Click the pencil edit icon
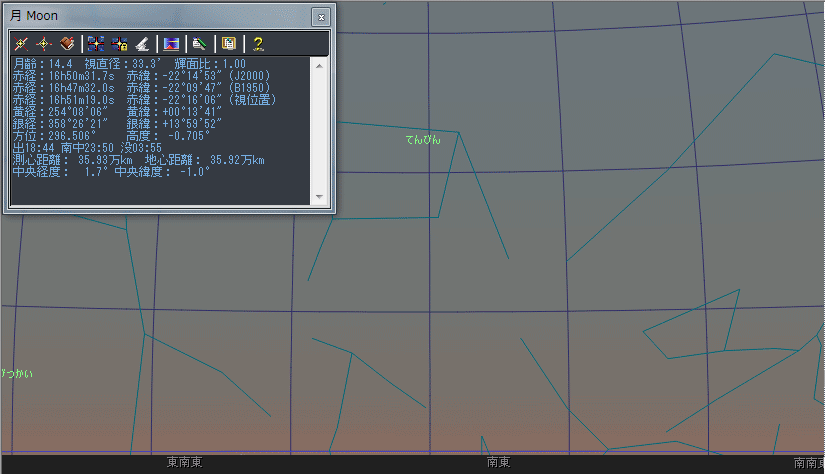Image resolution: width=825 pixels, height=474 pixels. 199,44
